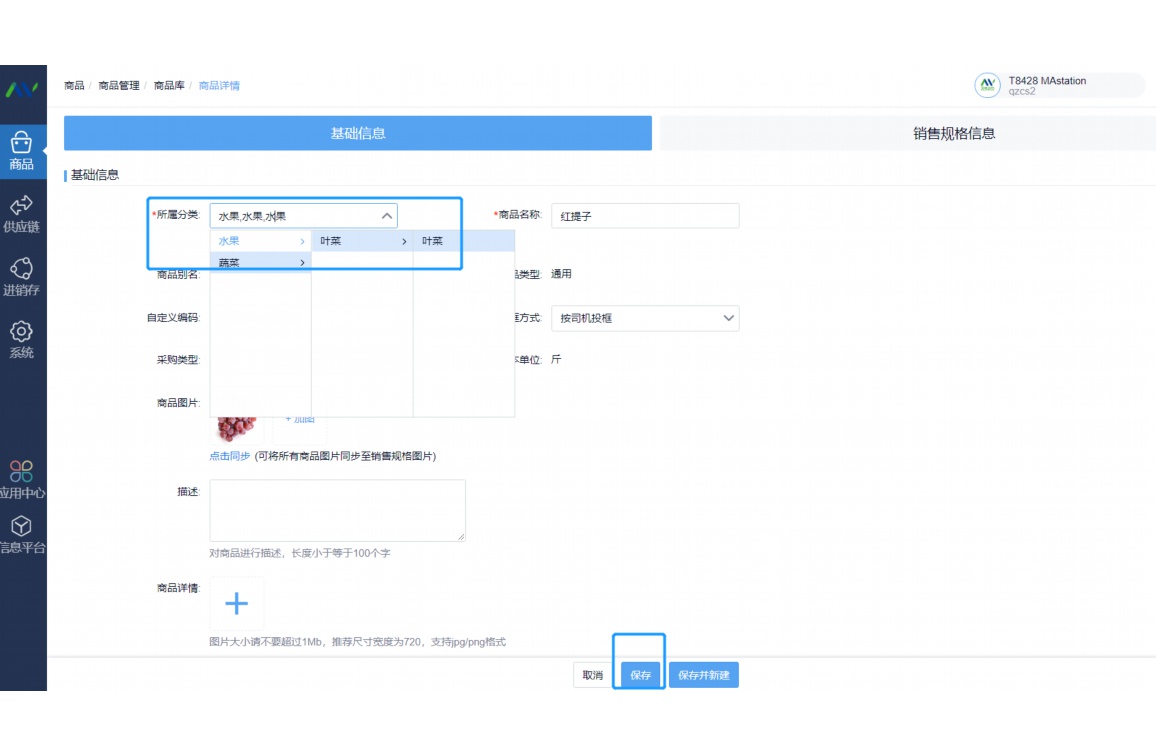The image size is (1156, 756).
Task: Click the green logo at sidebar top
Action: point(22,89)
